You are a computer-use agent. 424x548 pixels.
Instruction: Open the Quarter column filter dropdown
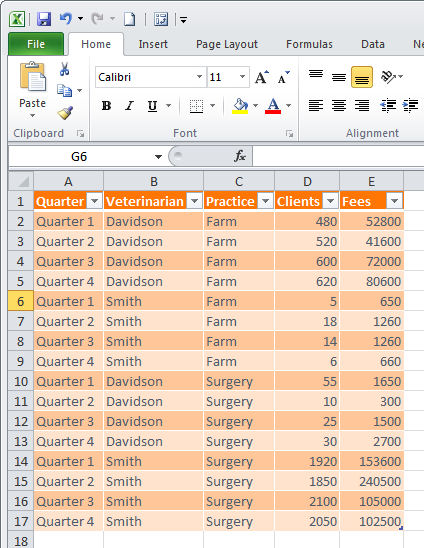[94, 201]
